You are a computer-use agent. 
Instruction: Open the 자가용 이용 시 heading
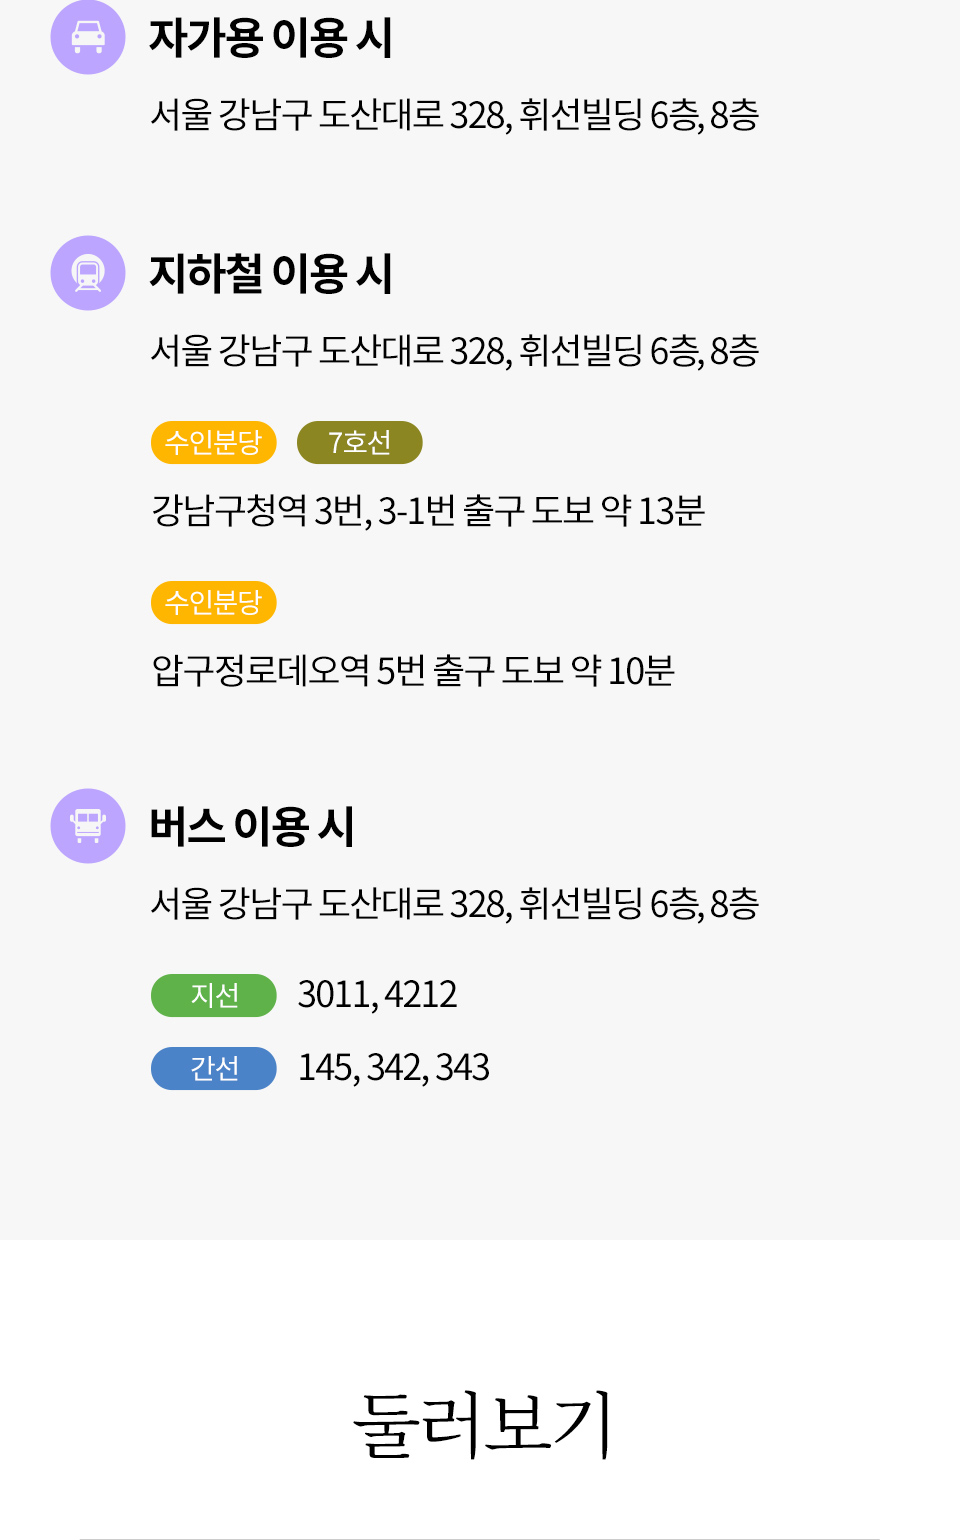pos(271,38)
